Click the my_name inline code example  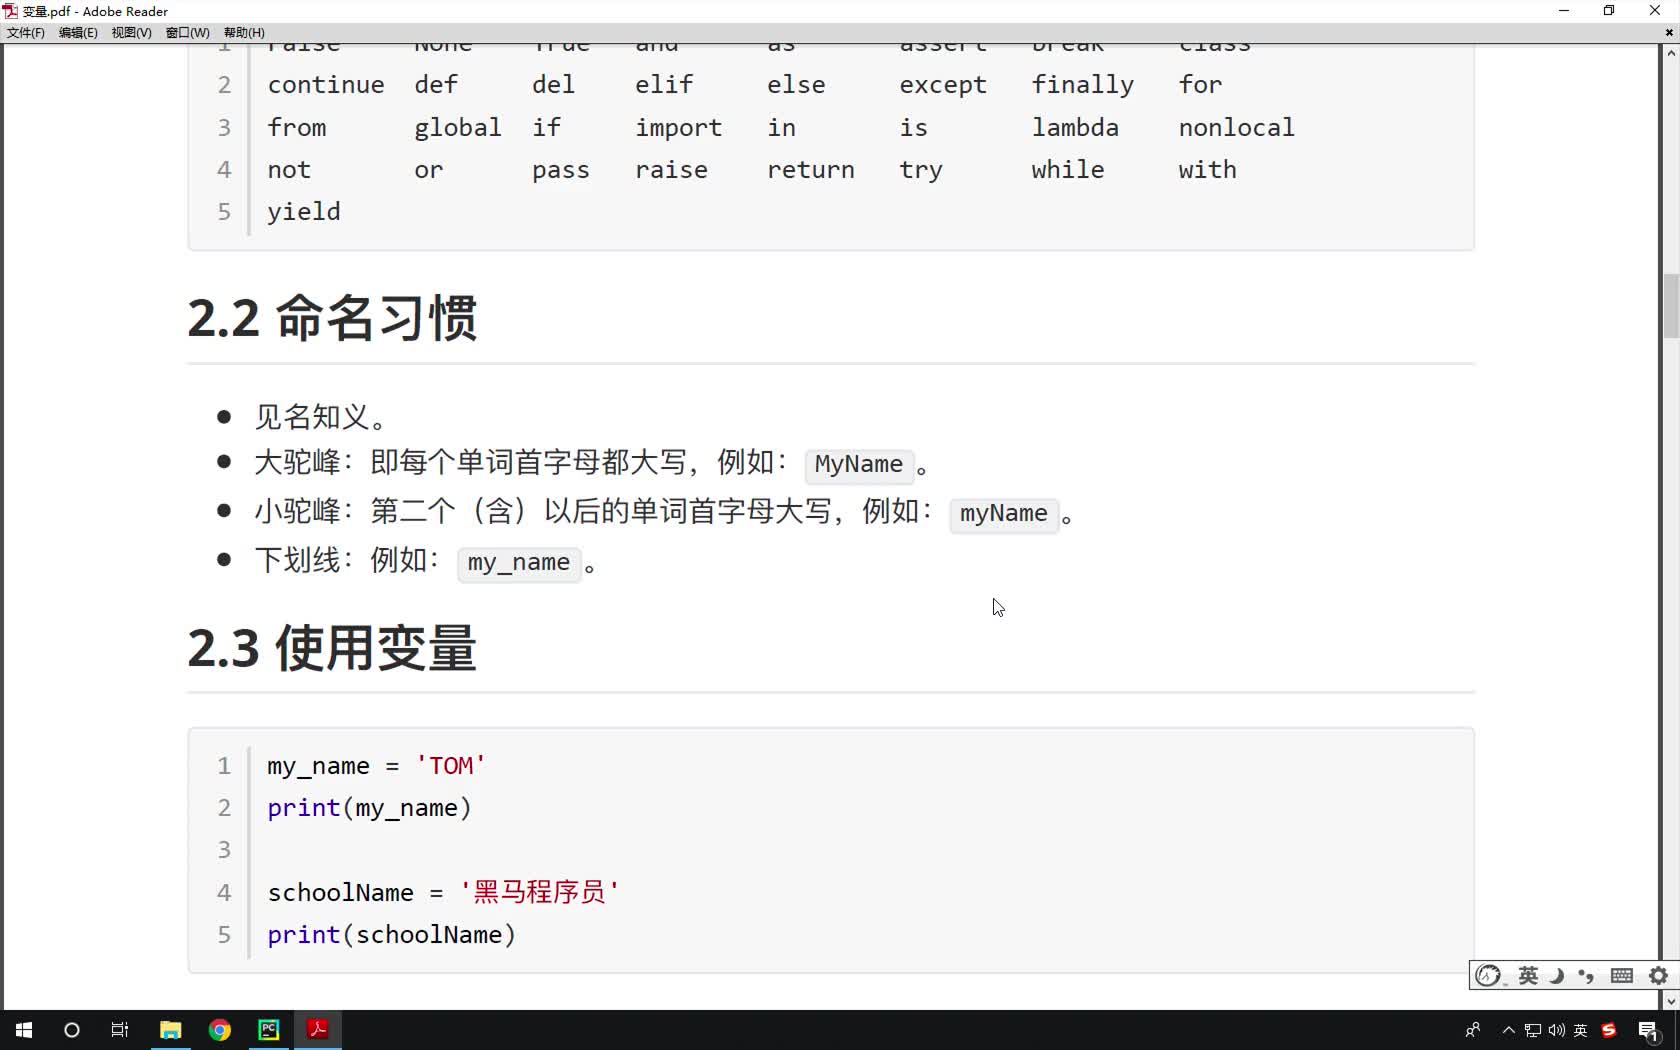tap(519, 562)
